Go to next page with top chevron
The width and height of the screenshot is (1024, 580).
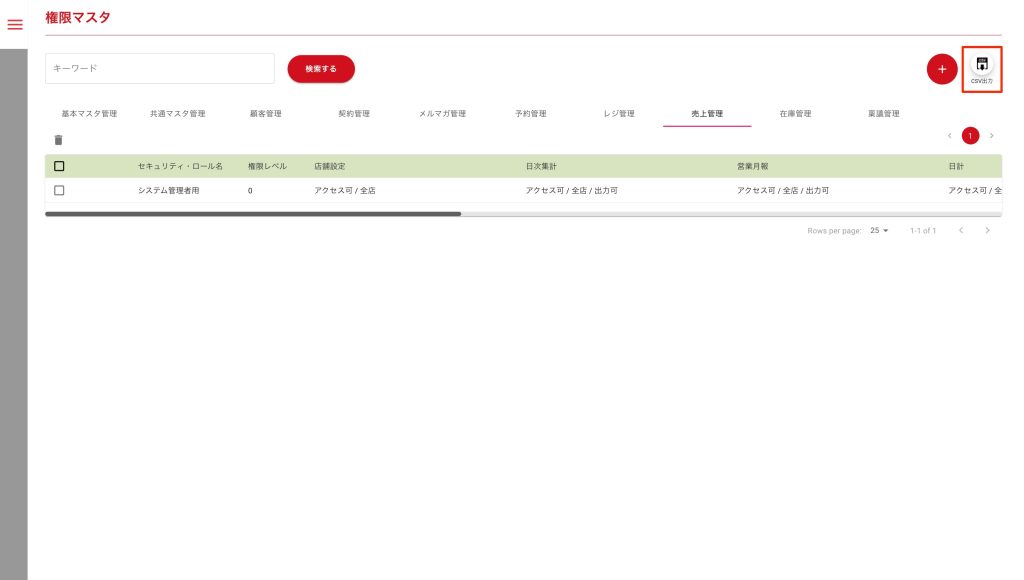click(x=991, y=136)
